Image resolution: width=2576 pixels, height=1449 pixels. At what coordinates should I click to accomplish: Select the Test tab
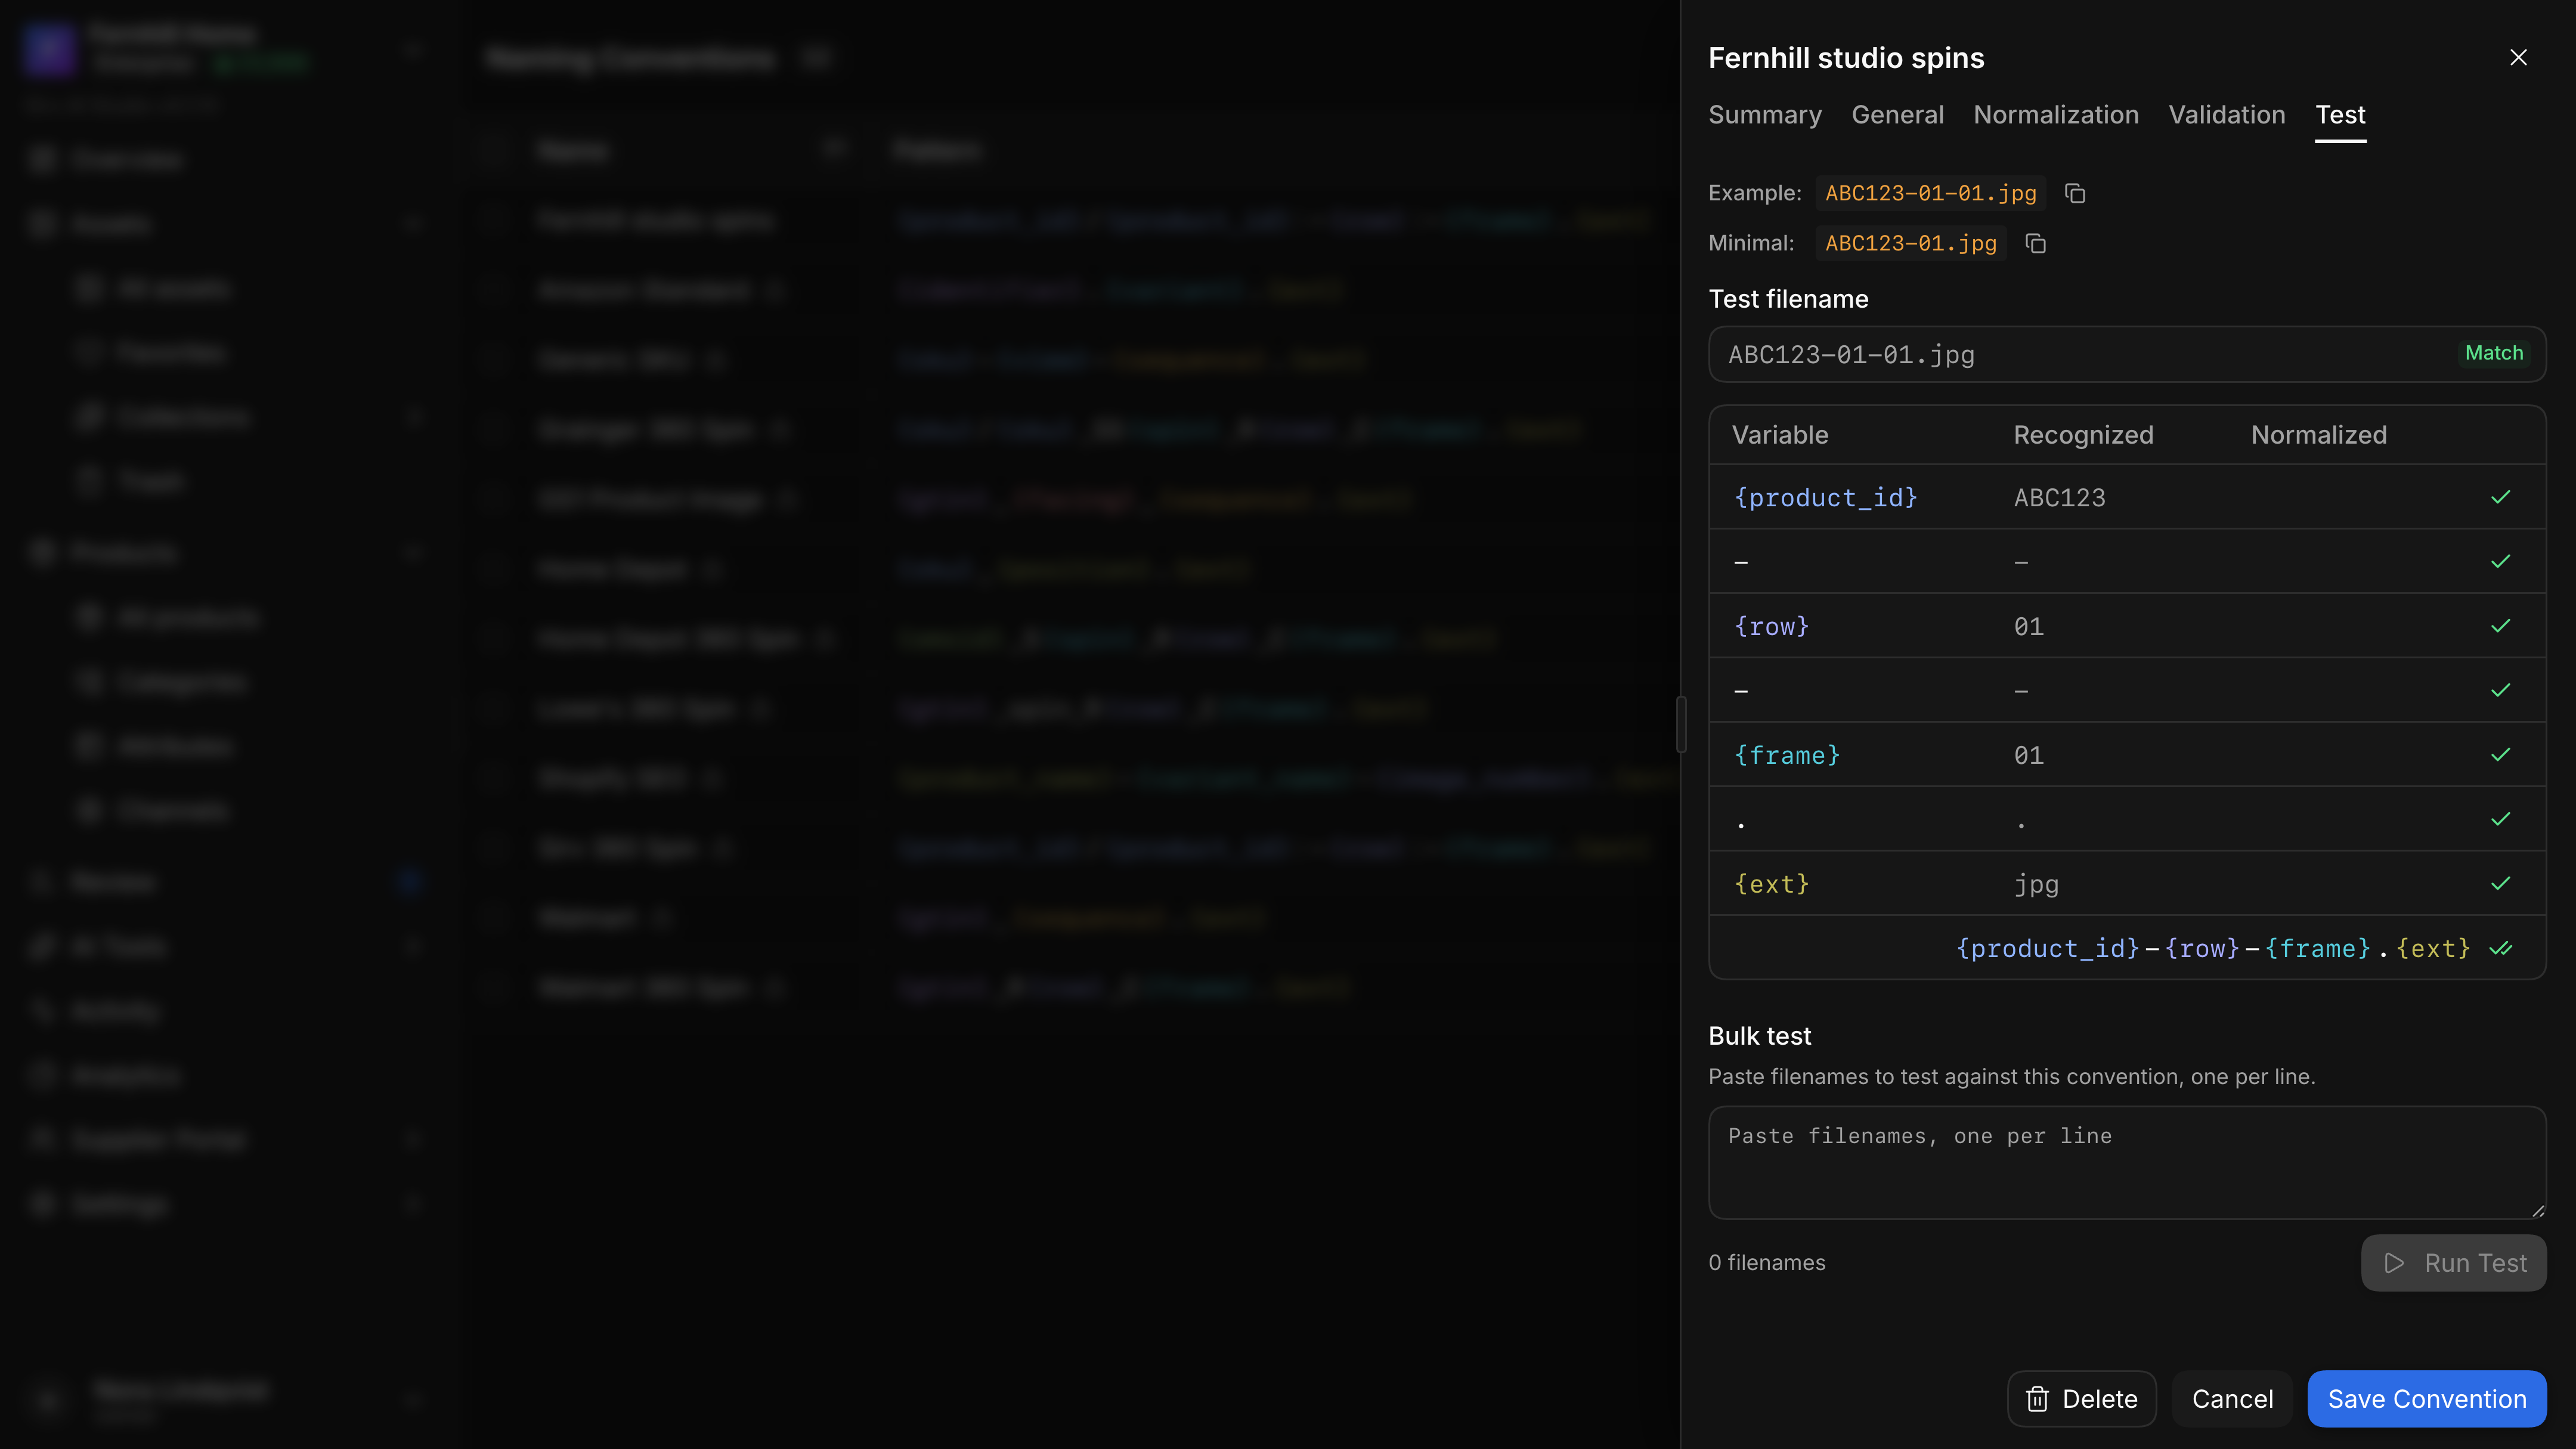[2340, 115]
